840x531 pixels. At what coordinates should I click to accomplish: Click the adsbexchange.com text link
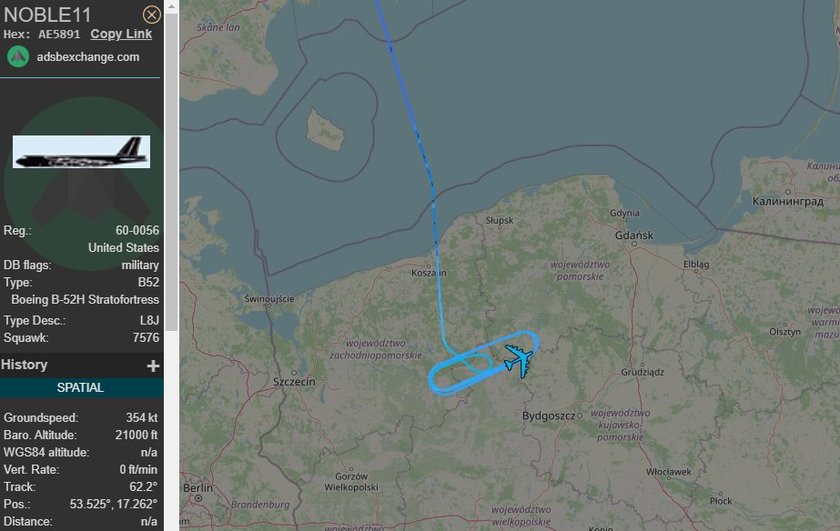(x=88, y=57)
